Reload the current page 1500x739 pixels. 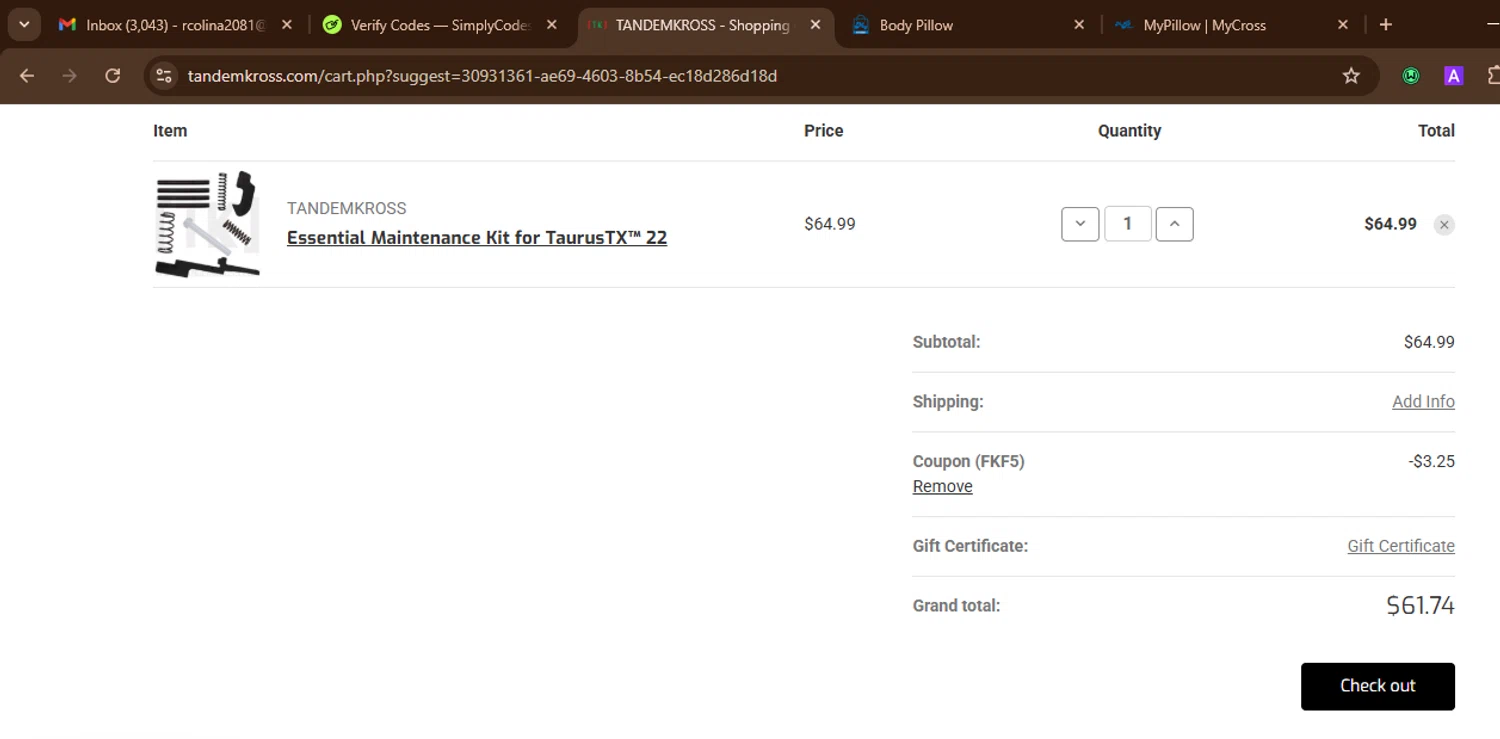point(113,76)
